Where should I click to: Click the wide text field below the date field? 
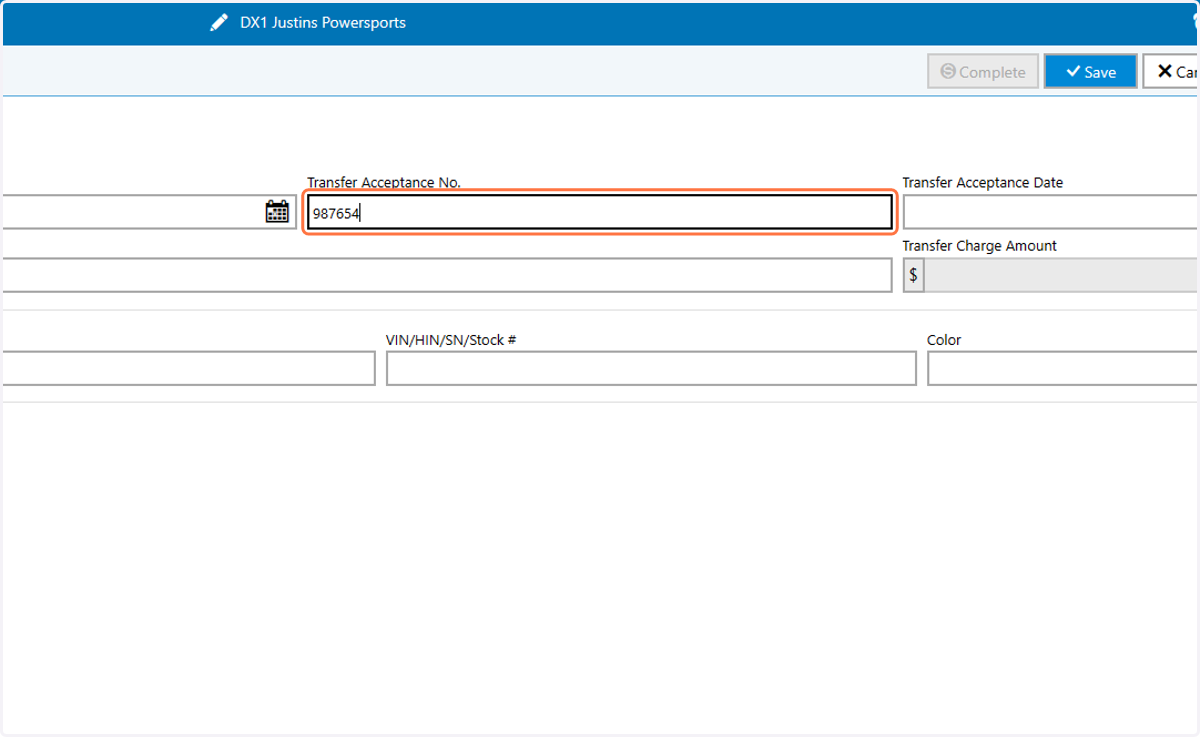(x=446, y=275)
